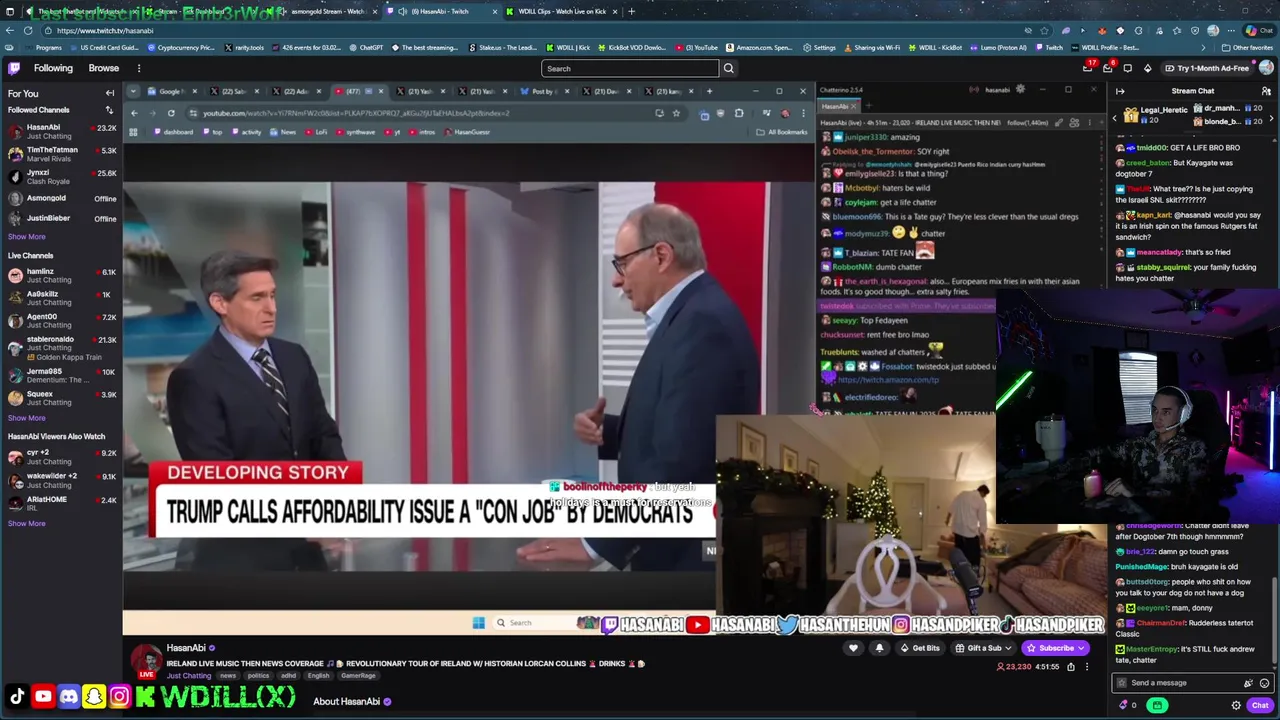The height and width of the screenshot is (720, 1280).
Task: Open ChatGPT bookmark
Action: pos(366,47)
